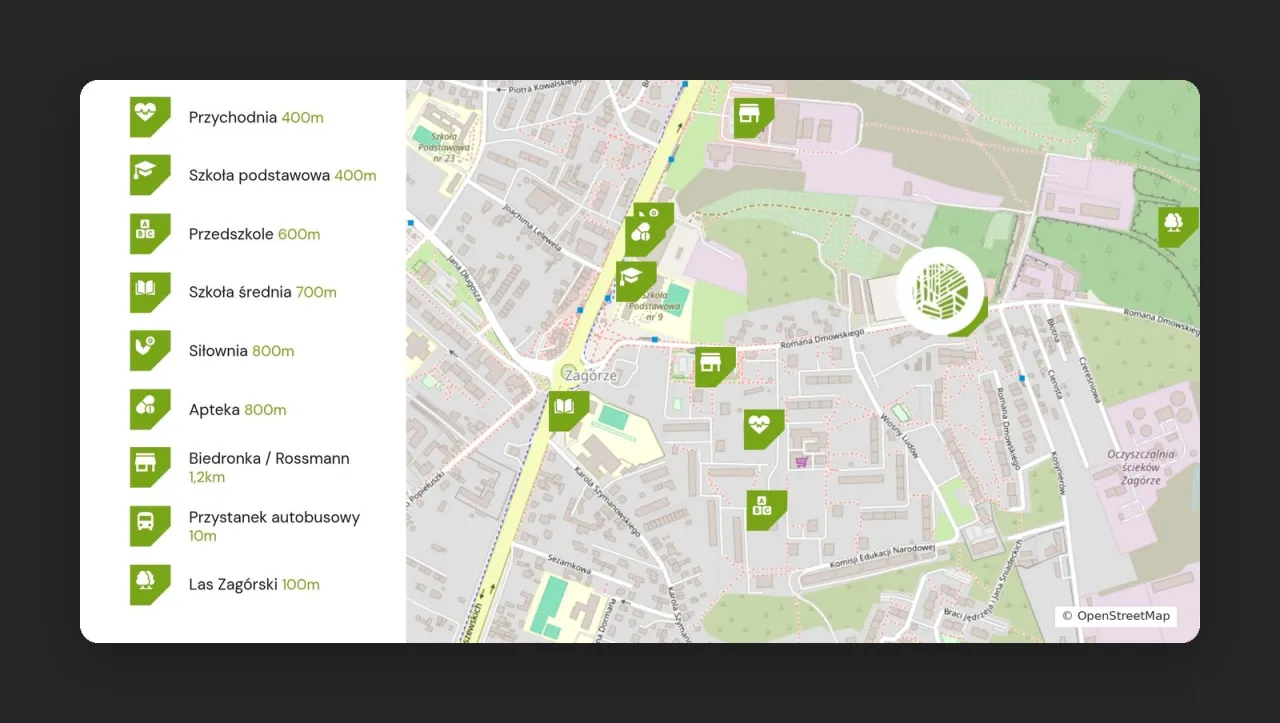Click the tree icon beside Las Zagórski
The height and width of the screenshot is (723, 1280).
coord(150,584)
